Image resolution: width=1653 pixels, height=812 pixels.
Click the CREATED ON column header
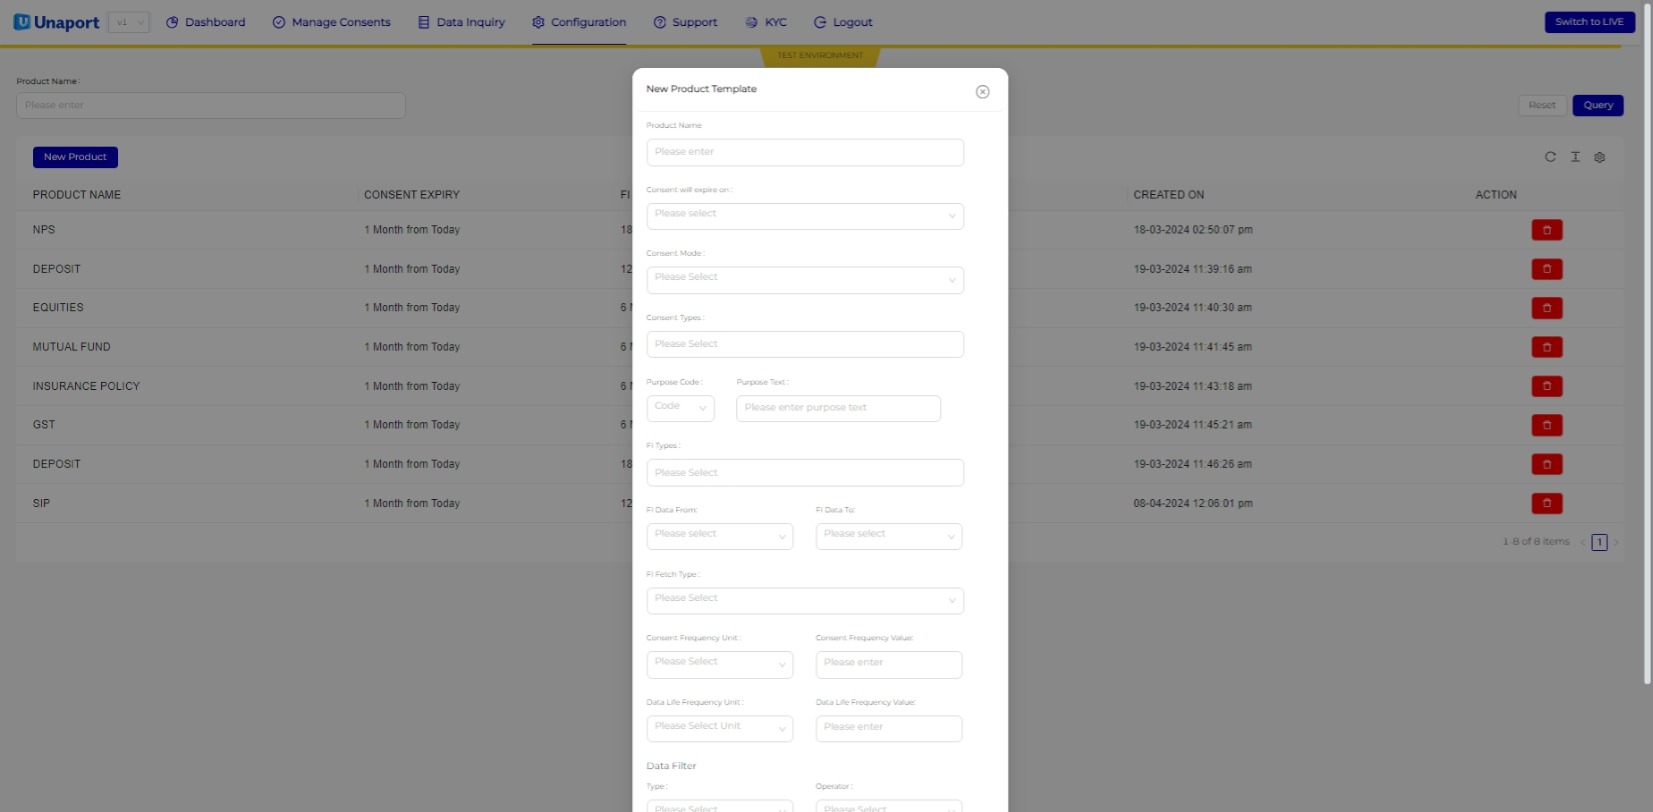coord(1169,195)
